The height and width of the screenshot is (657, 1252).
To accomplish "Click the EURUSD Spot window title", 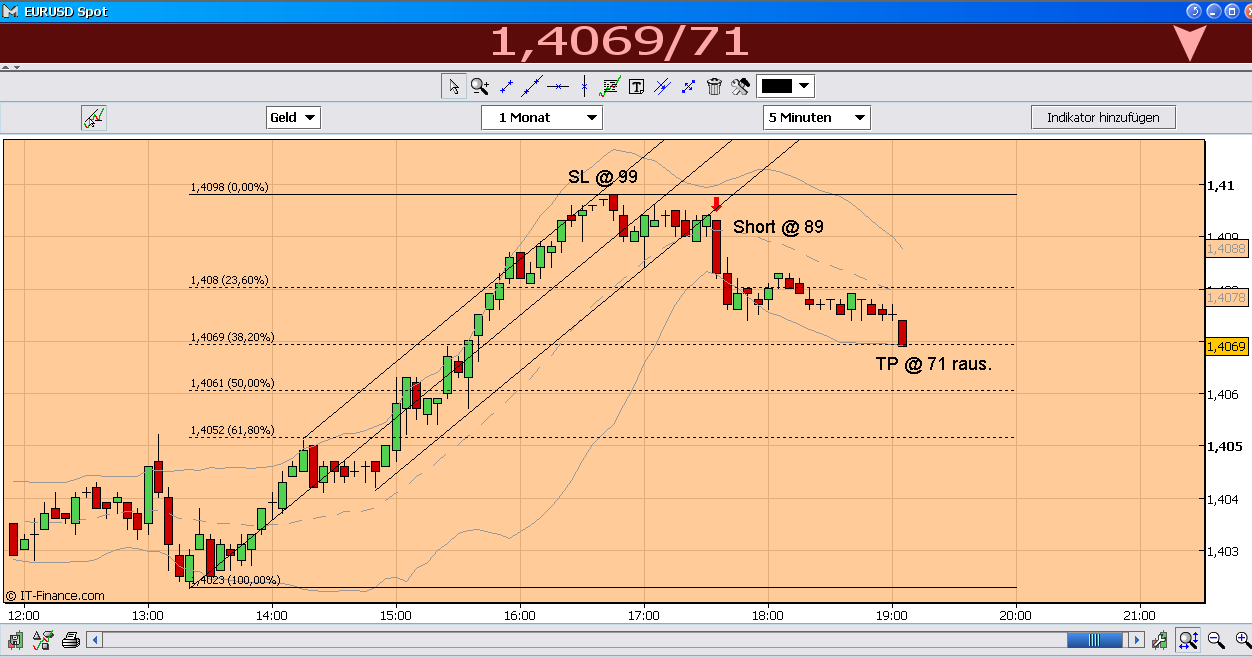I will coord(66,12).
